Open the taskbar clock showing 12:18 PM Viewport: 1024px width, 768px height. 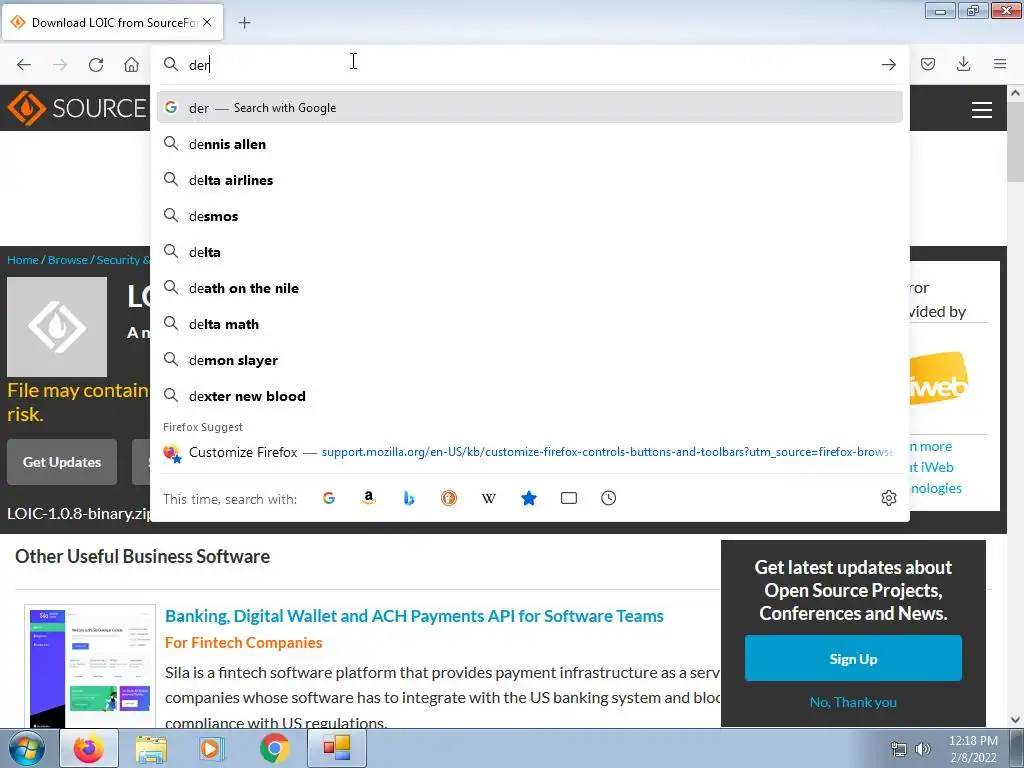[x=973, y=749]
